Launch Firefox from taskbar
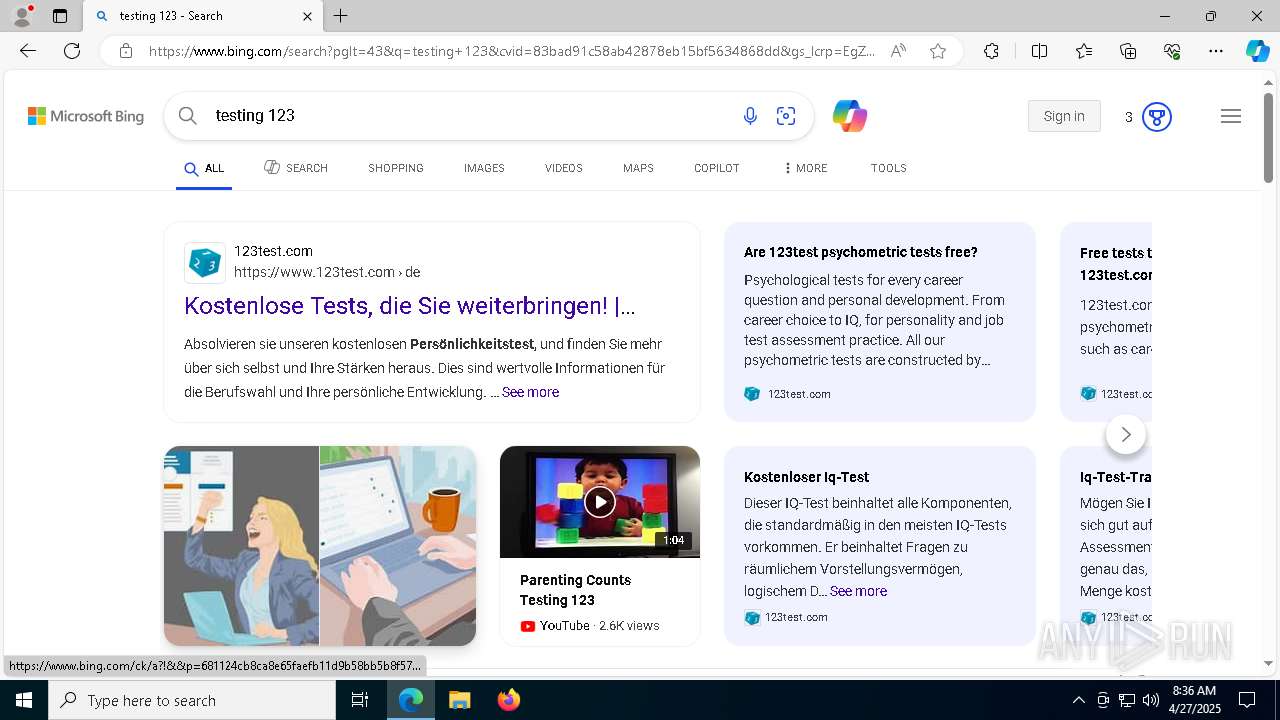This screenshot has width=1280, height=720. (x=509, y=700)
